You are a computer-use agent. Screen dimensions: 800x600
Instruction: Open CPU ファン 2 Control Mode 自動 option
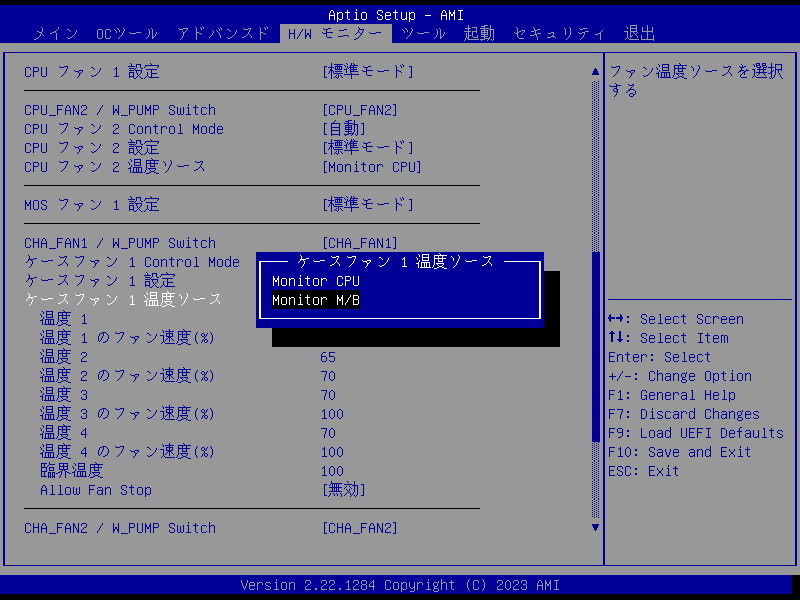pos(344,129)
